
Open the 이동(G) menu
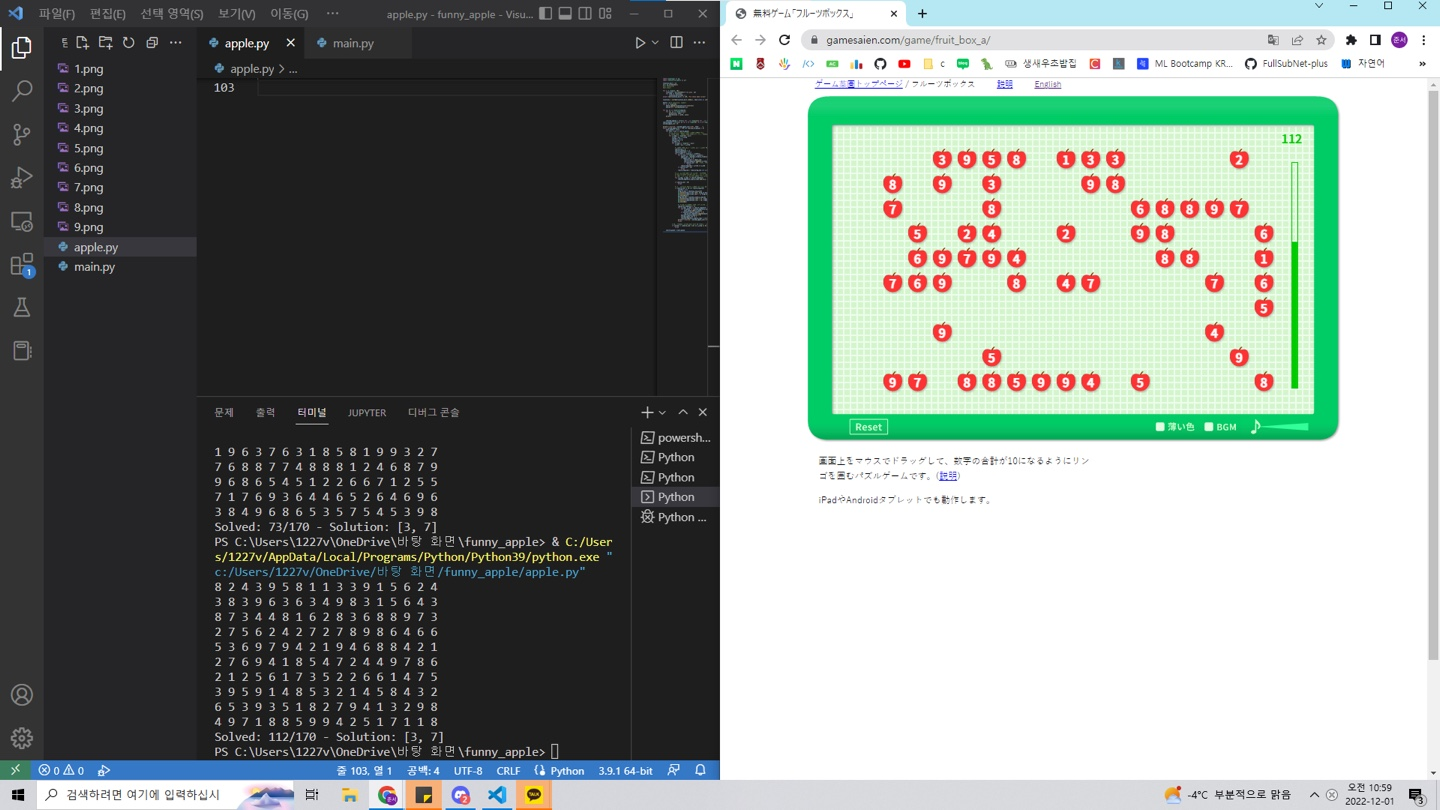pyautogui.click(x=289, y=14)
